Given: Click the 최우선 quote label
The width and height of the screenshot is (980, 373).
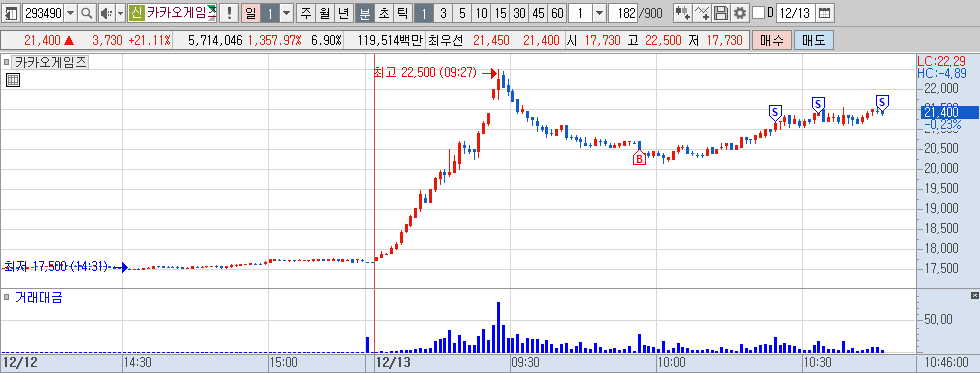Looking at the screenshot, I should [446, 41].
